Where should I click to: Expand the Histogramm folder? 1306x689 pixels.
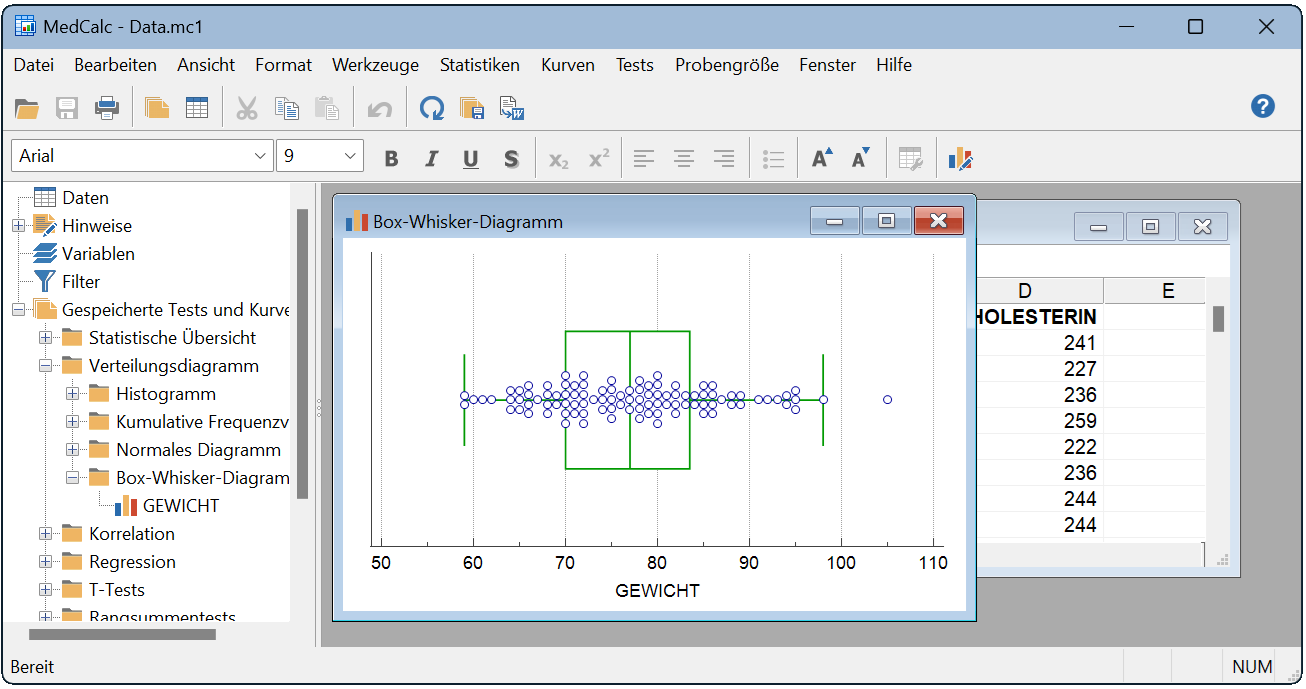coord(72,394)
